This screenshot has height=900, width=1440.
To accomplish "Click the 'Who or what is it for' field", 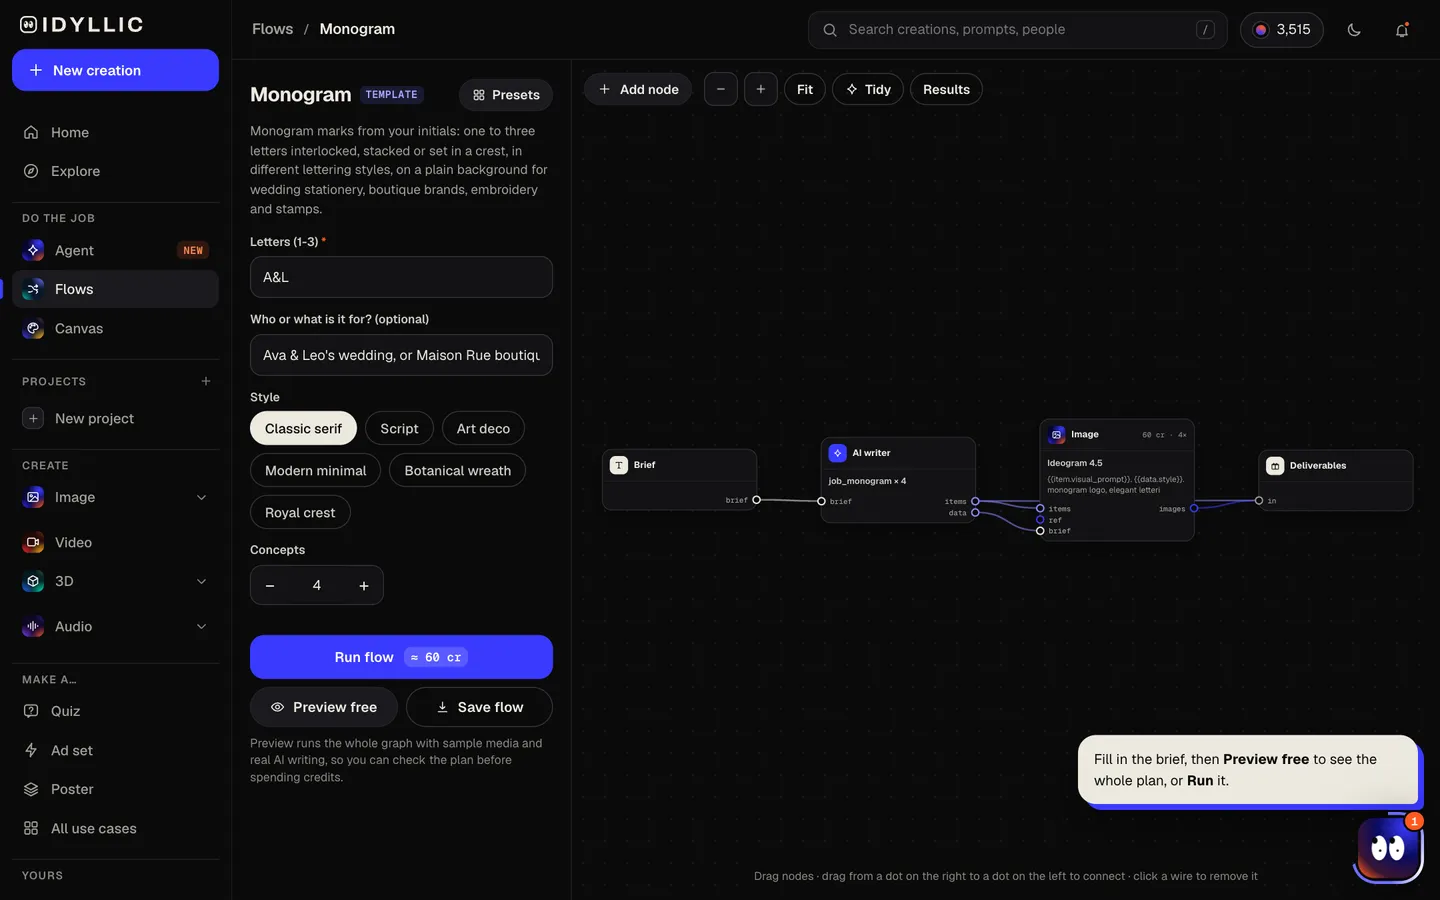I will [401, 355].
